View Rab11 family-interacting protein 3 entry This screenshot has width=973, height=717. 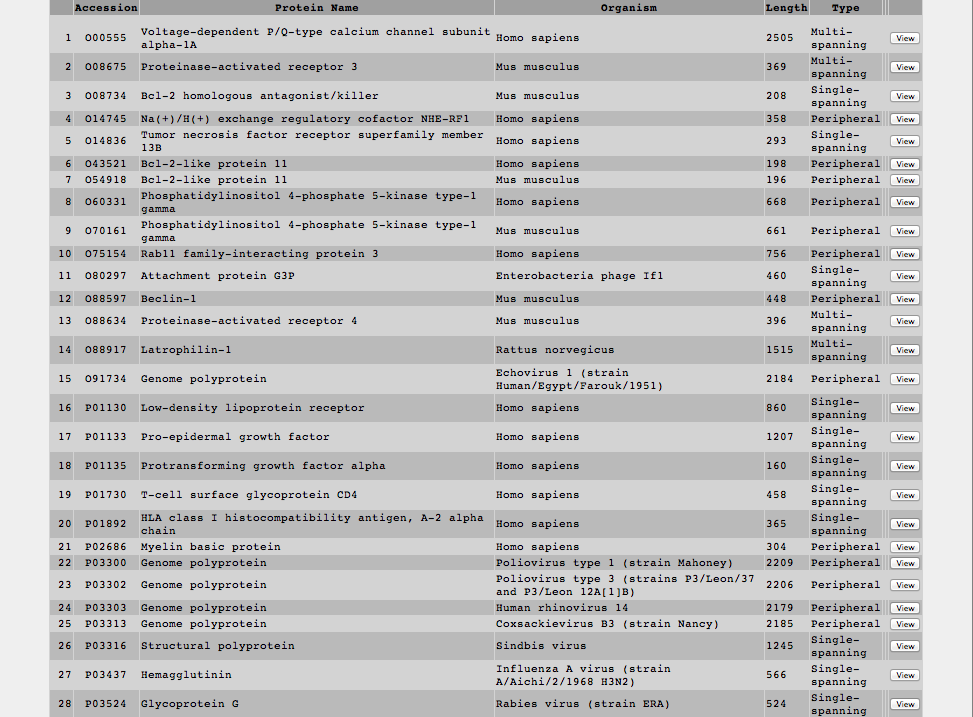coord(904,254)
